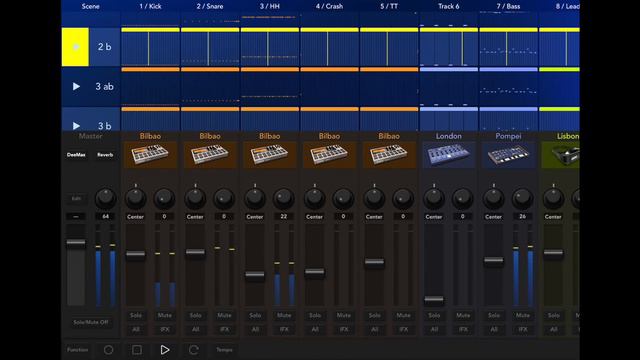Select the 7 / Bass track header
The image size is (640, 360).
pos(508,6)
